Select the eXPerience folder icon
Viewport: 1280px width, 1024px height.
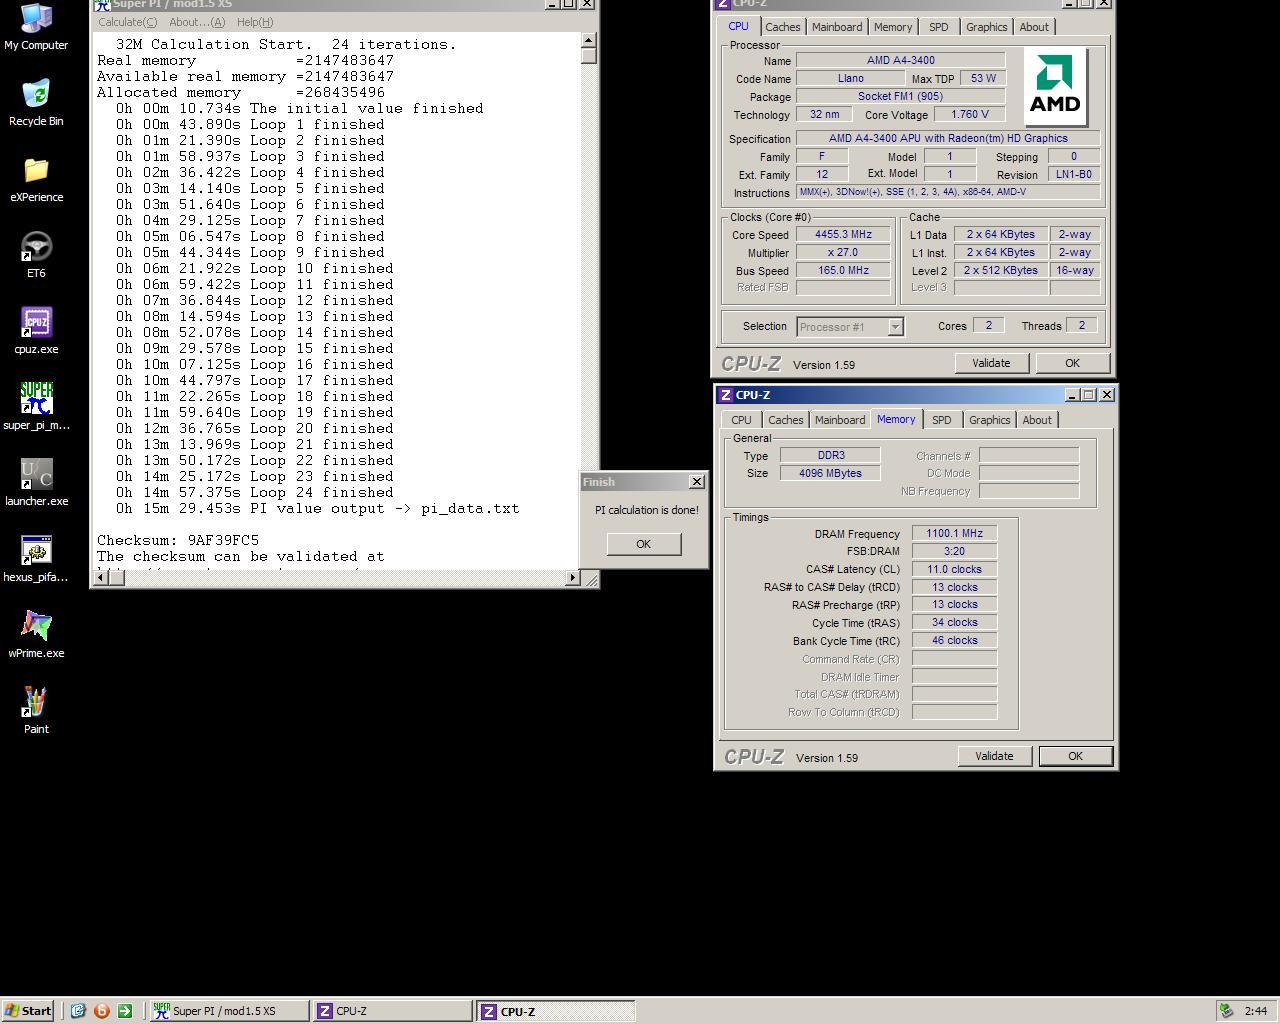click(x=36, y=179)
